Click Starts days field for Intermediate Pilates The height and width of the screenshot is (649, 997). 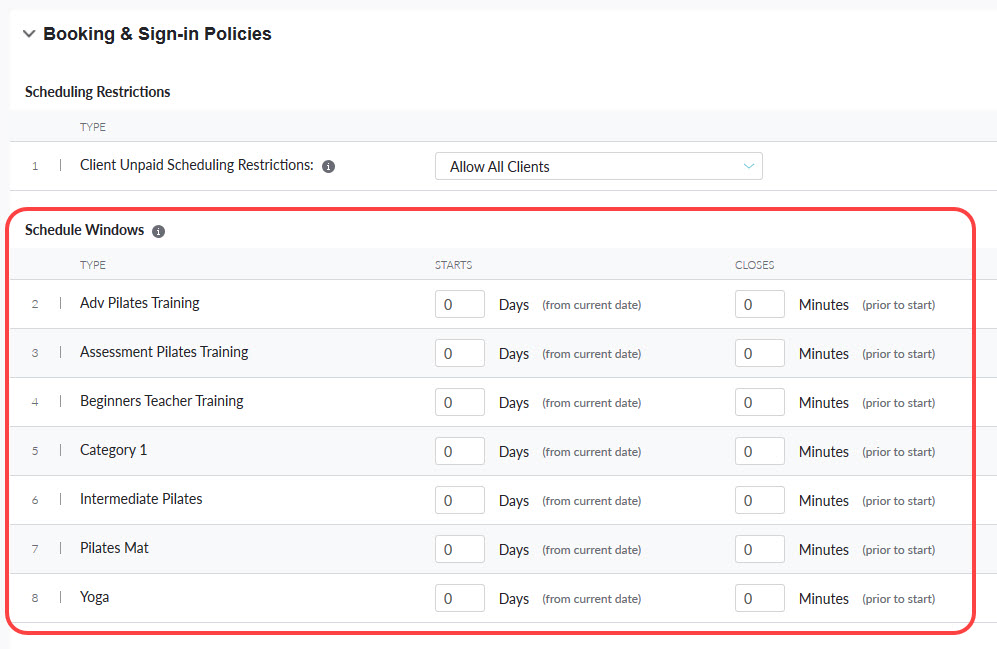point(459,500)
